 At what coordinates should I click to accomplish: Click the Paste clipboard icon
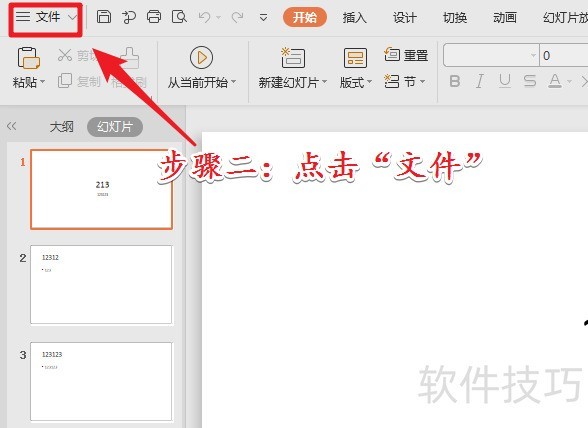pyautogui.click(x=28, y=58)
